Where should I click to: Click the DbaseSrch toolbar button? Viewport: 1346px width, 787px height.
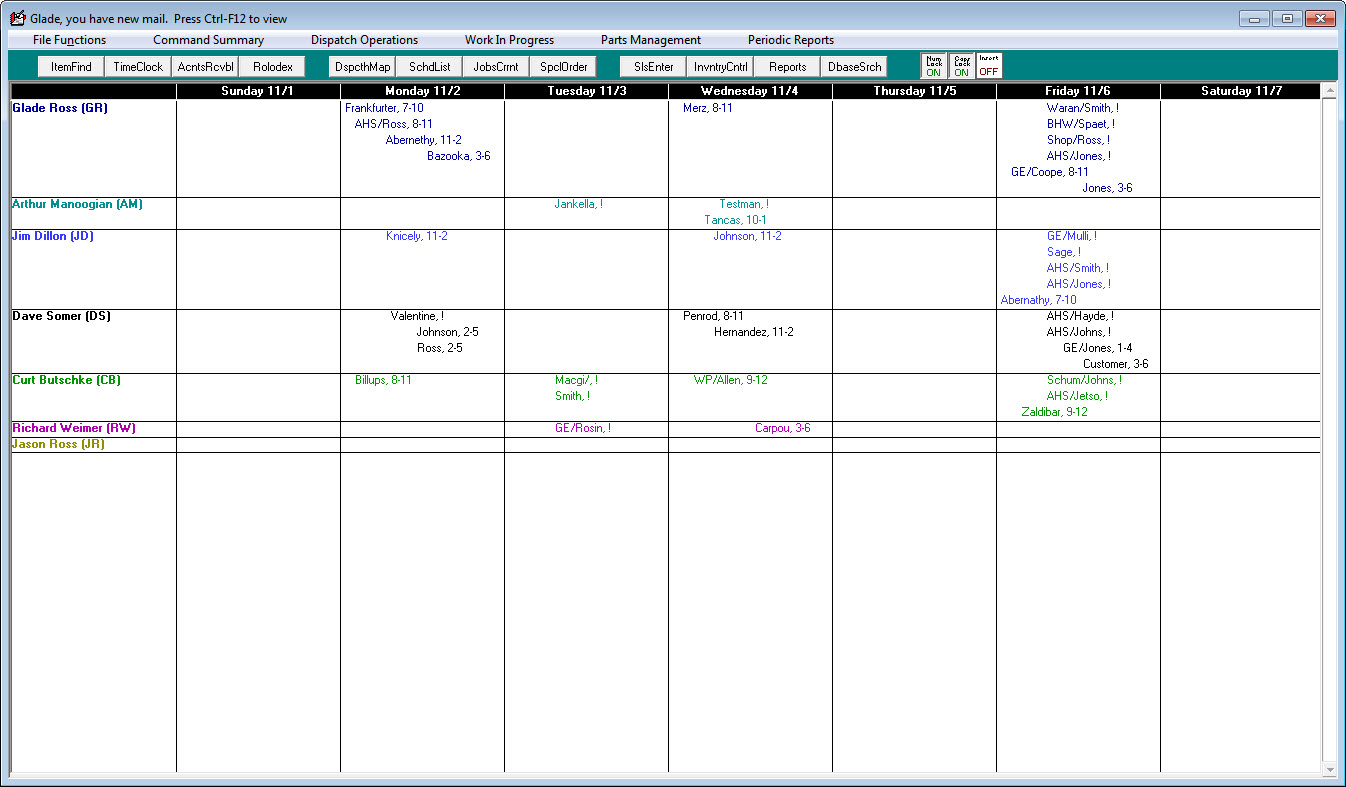pyautogui.click(x=855, y=67)
